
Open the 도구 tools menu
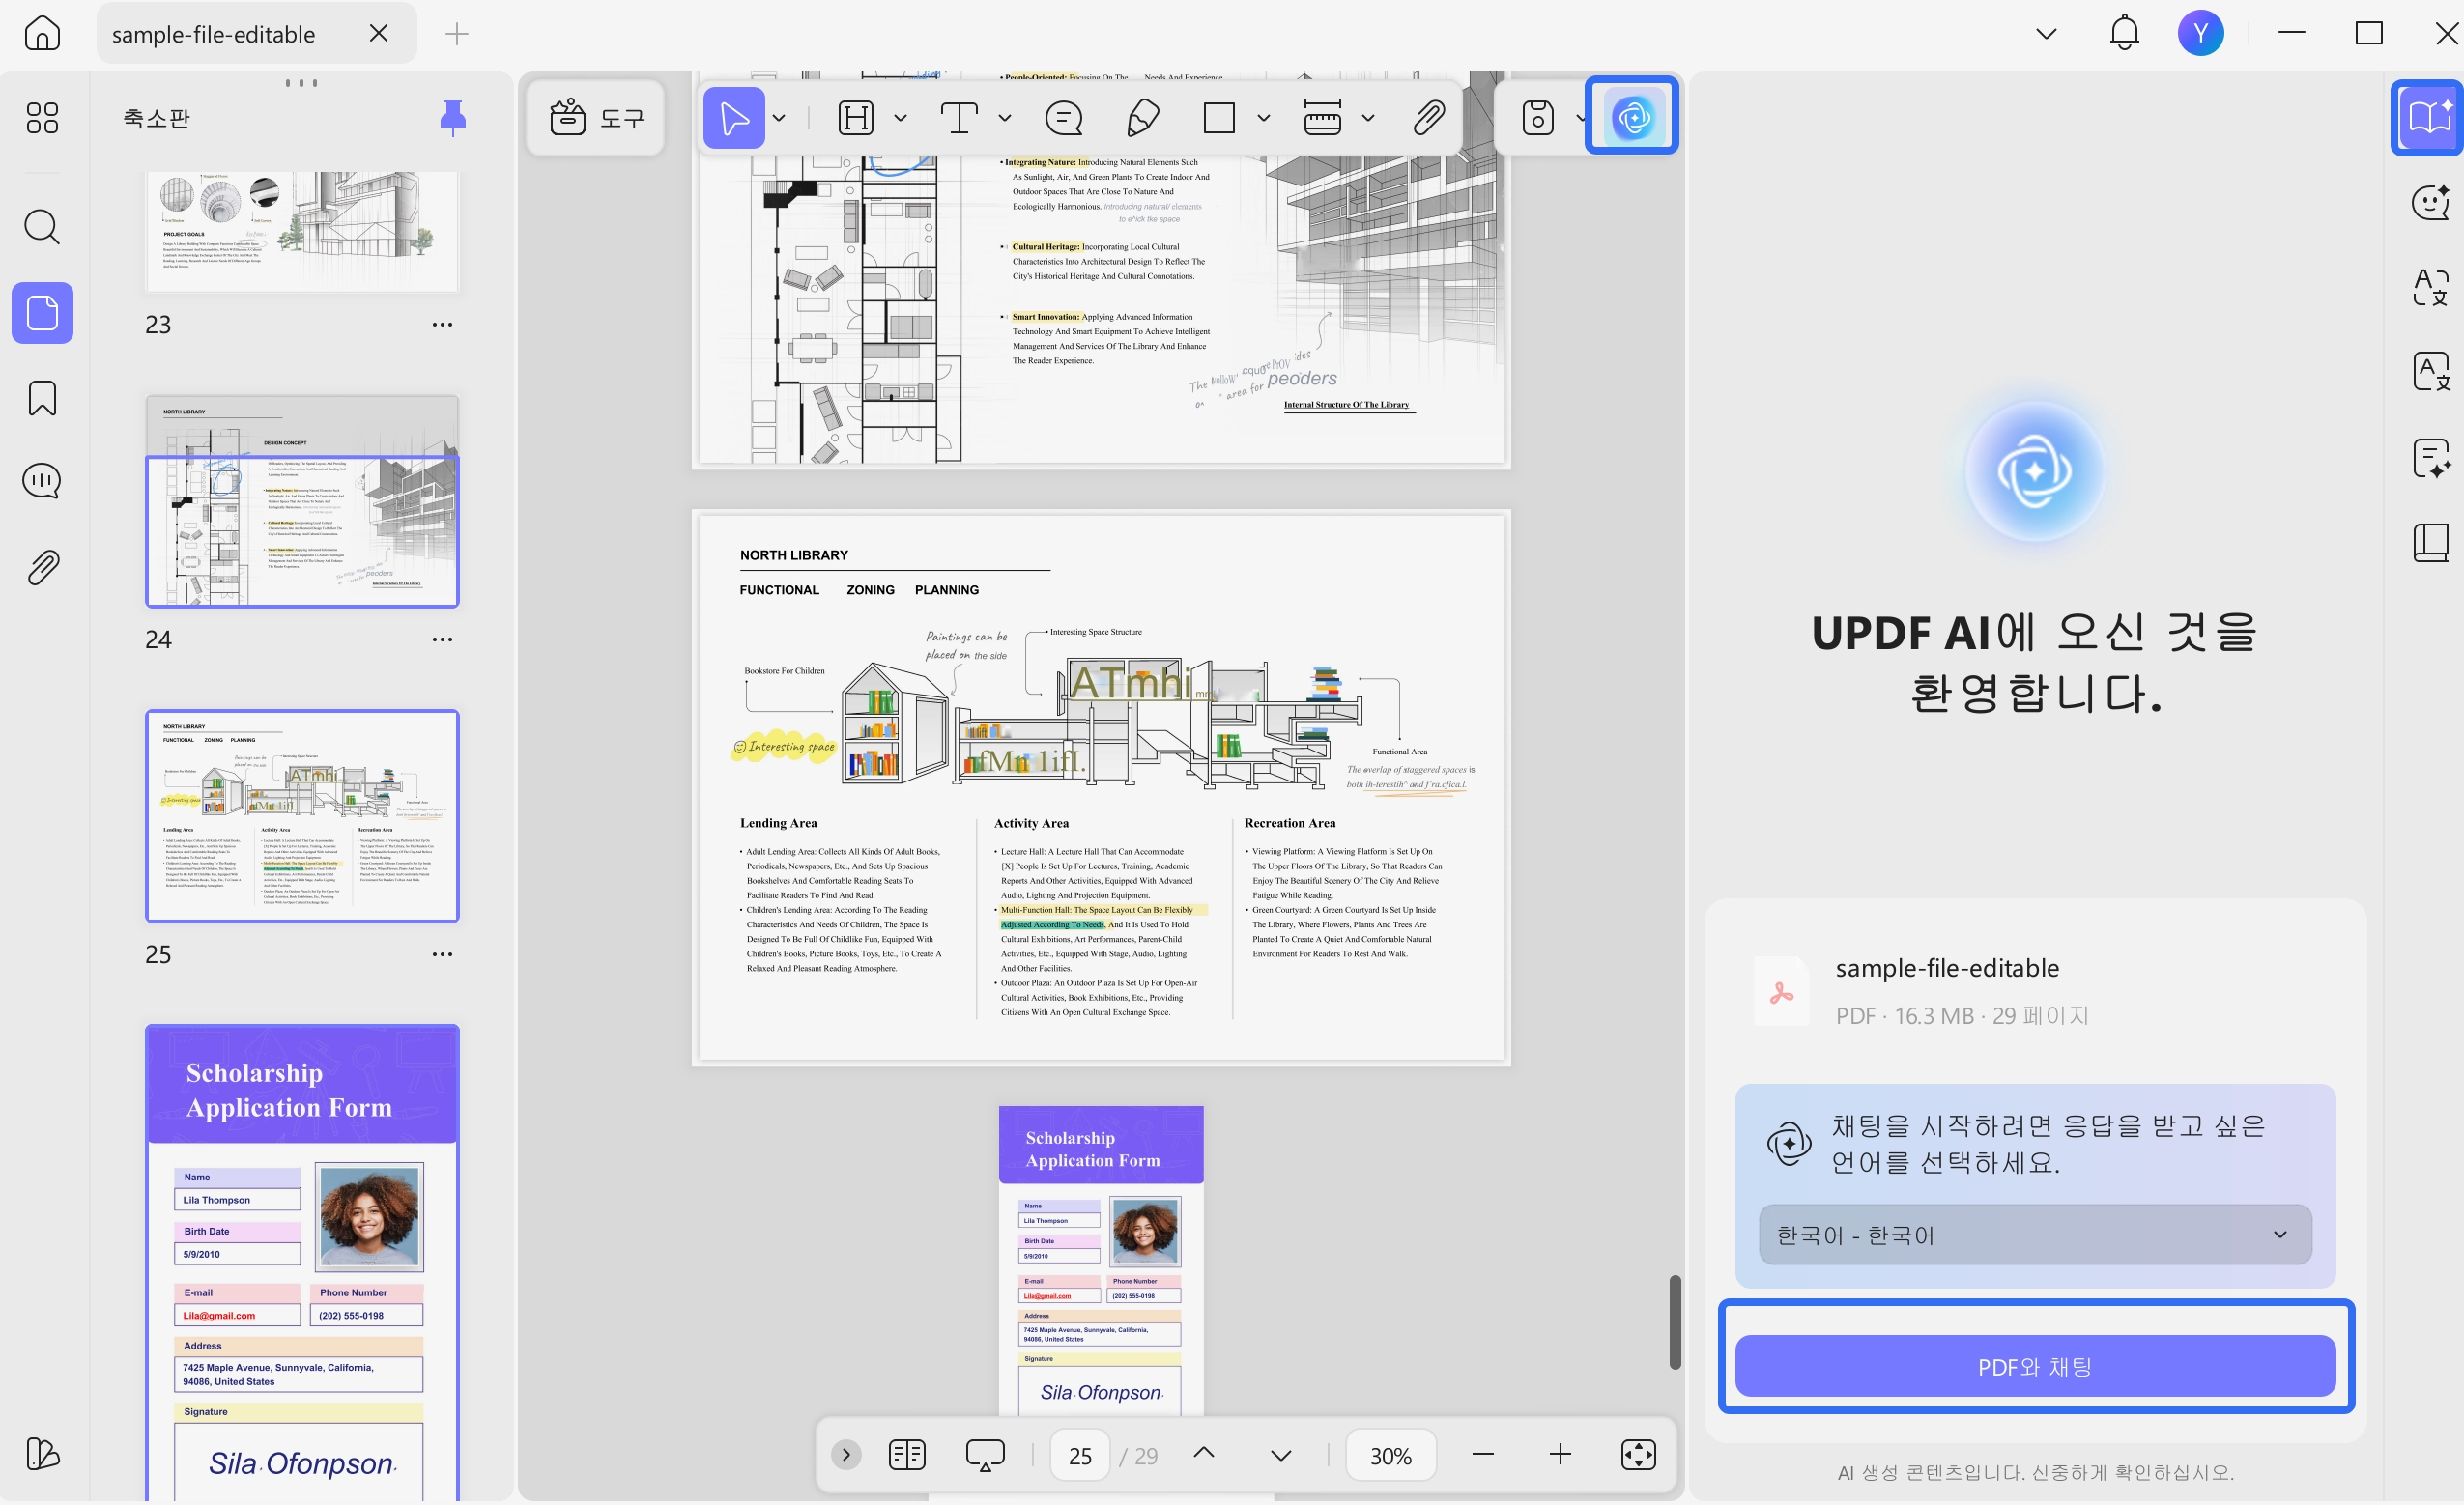(596, 117)
